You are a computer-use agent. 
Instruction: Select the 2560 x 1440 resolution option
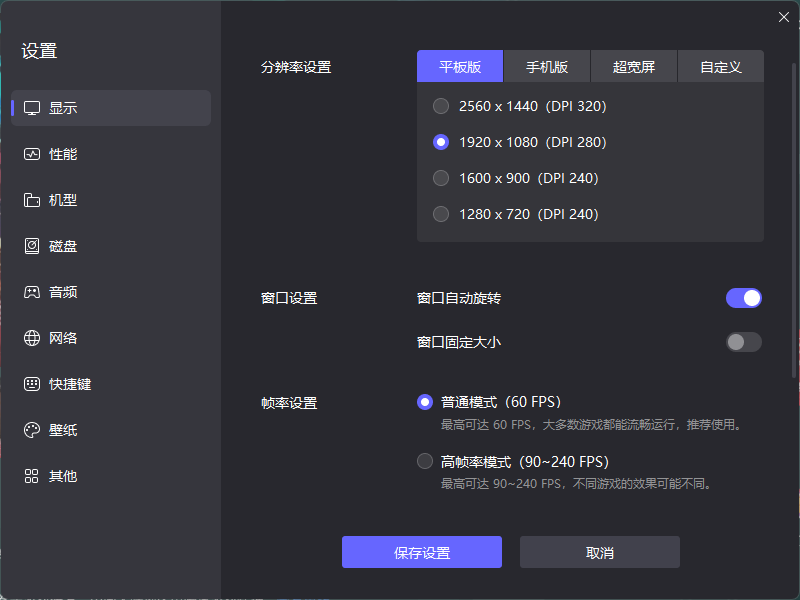441,106
